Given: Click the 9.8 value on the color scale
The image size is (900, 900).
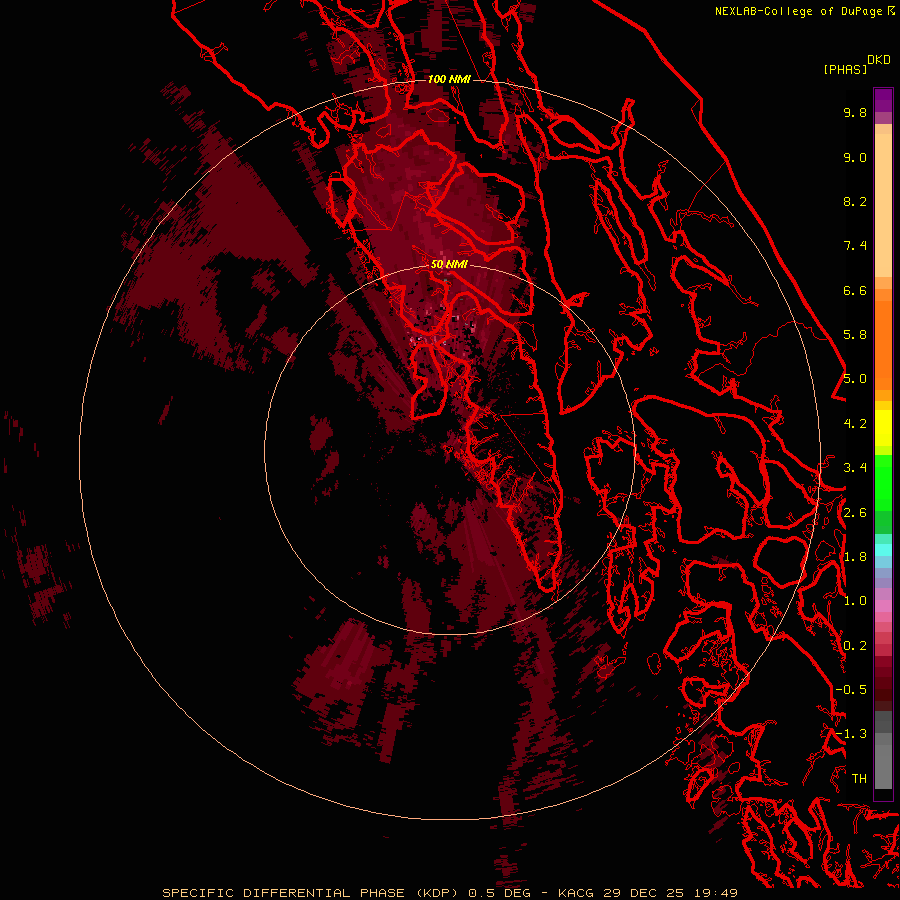Looking at the screenshot, I should 855,112.
